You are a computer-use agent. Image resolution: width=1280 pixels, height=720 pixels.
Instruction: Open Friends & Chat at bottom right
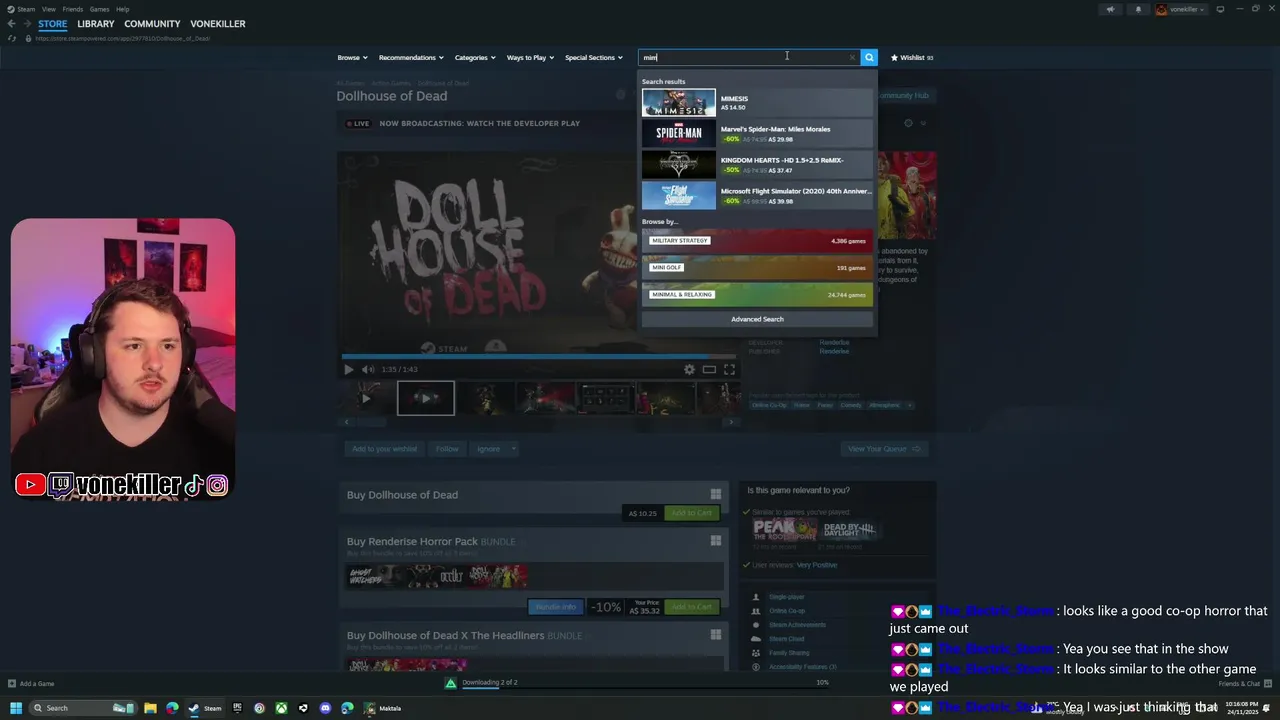coord(1244,684)
